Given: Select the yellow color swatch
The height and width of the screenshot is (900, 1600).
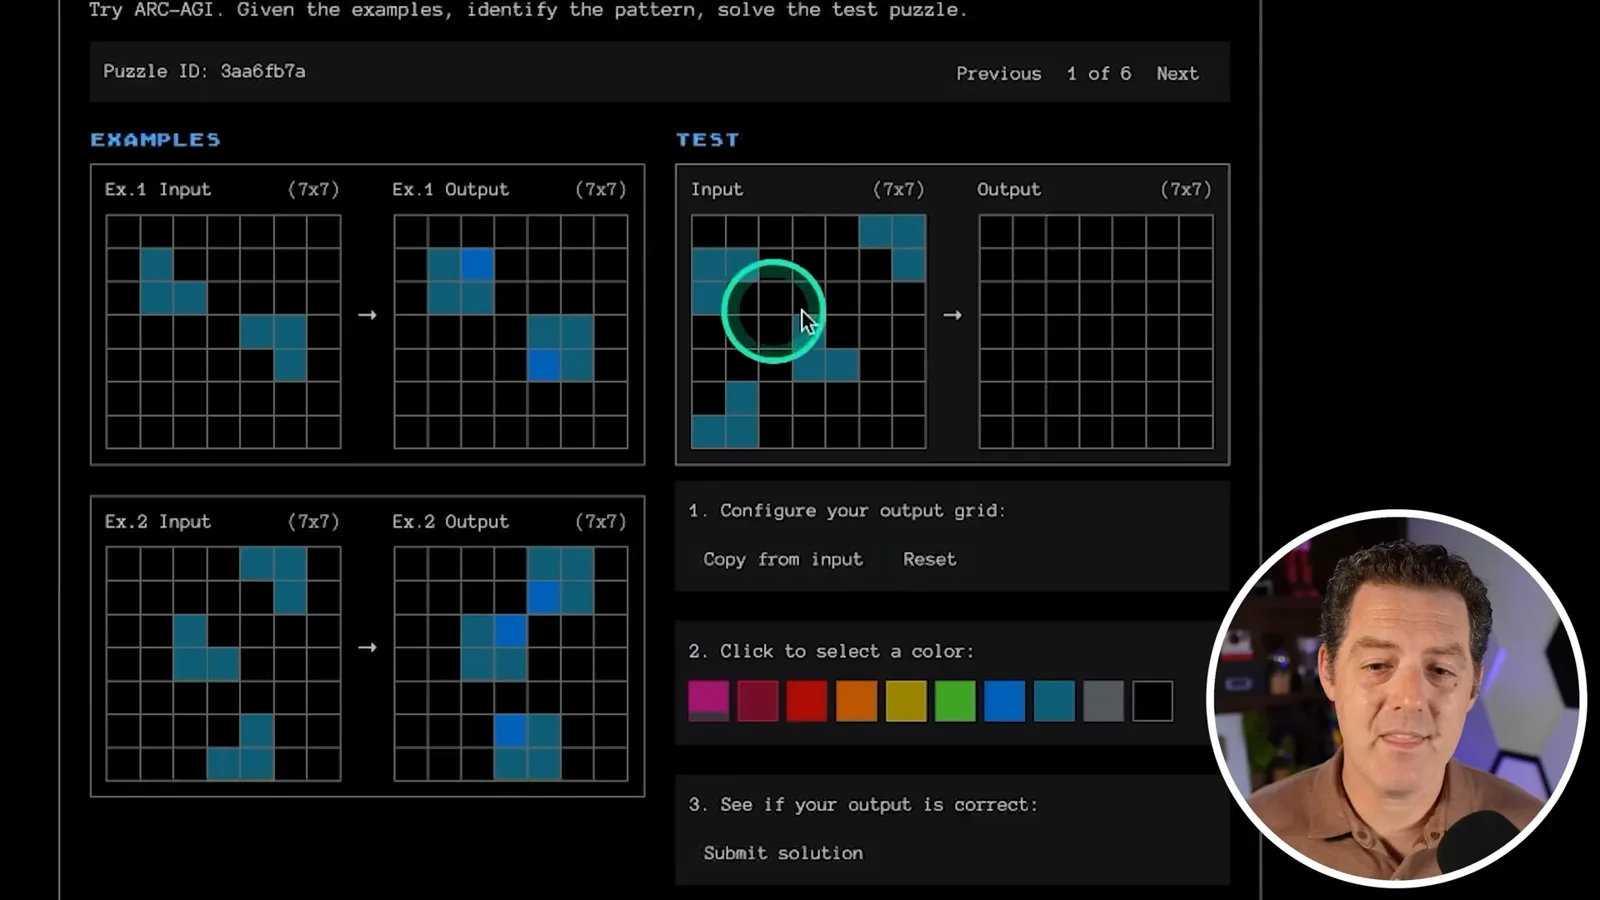Looking at the screenshot, I should (905, 700).
